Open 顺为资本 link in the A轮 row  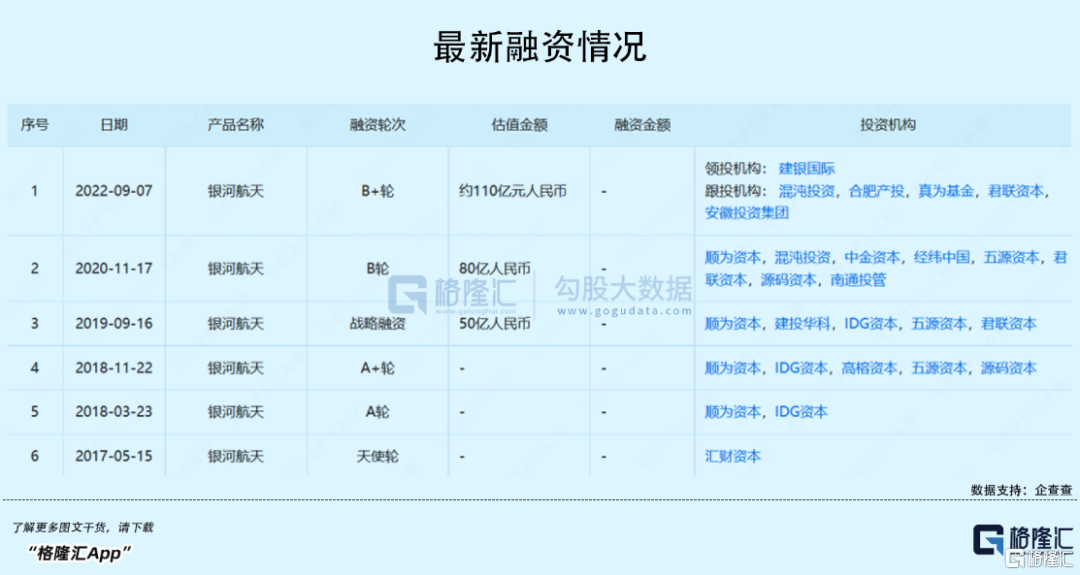[733, 412]
